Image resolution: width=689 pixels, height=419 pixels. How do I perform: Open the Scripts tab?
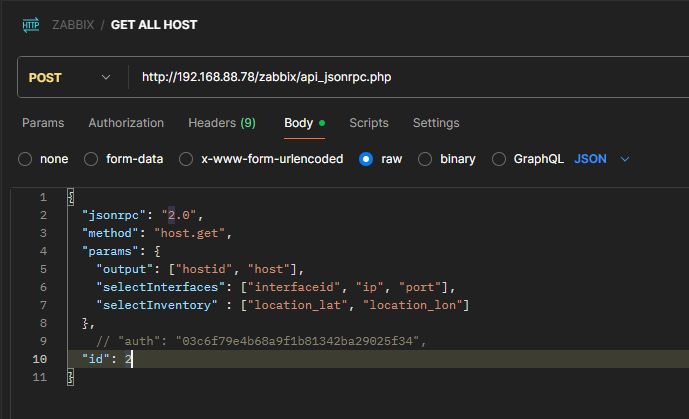pyautogui.click(x=369, y=123)
